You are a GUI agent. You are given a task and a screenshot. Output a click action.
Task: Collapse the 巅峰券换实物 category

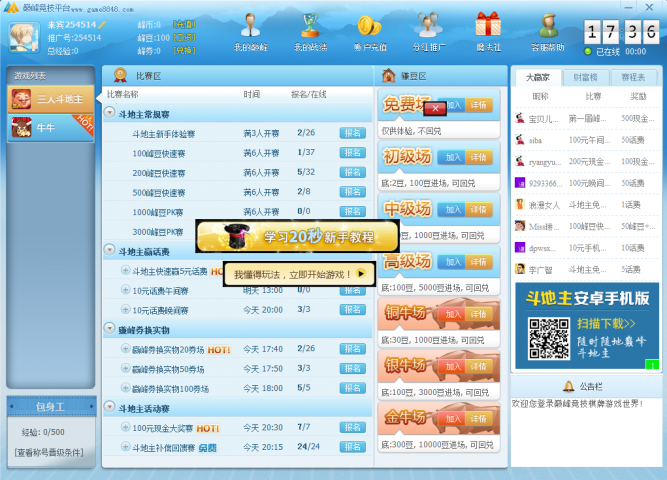click(110, 329)
